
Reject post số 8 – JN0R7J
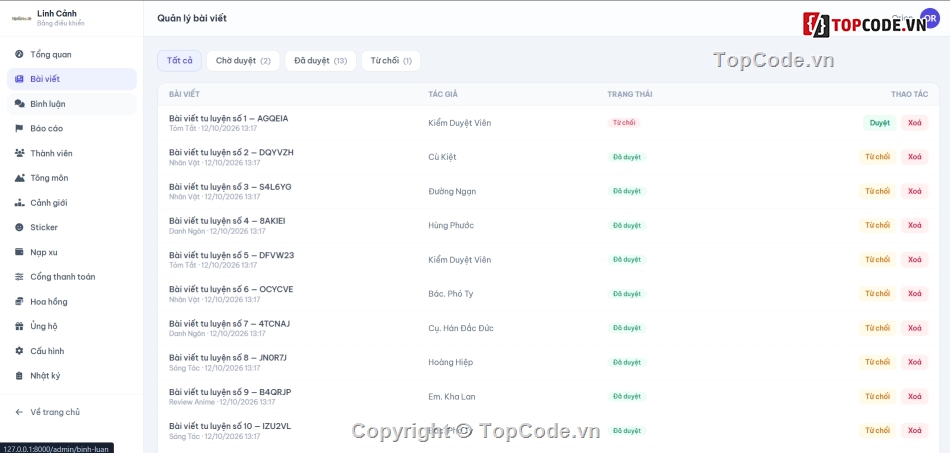coord(877,362)
